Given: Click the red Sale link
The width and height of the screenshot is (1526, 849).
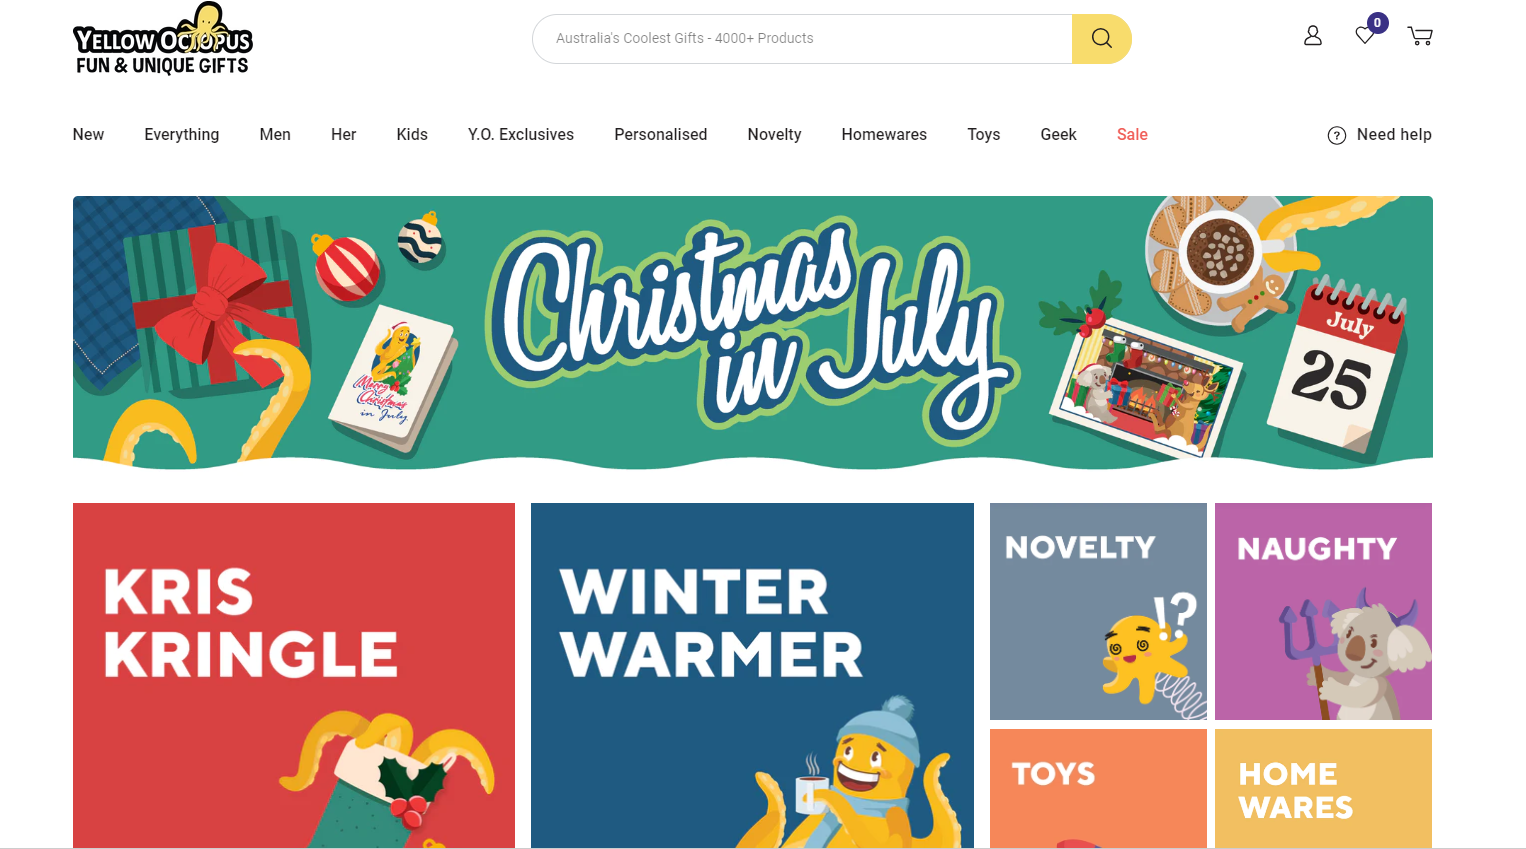Looking at the screenshot, I should click(x=1132, y=134).
